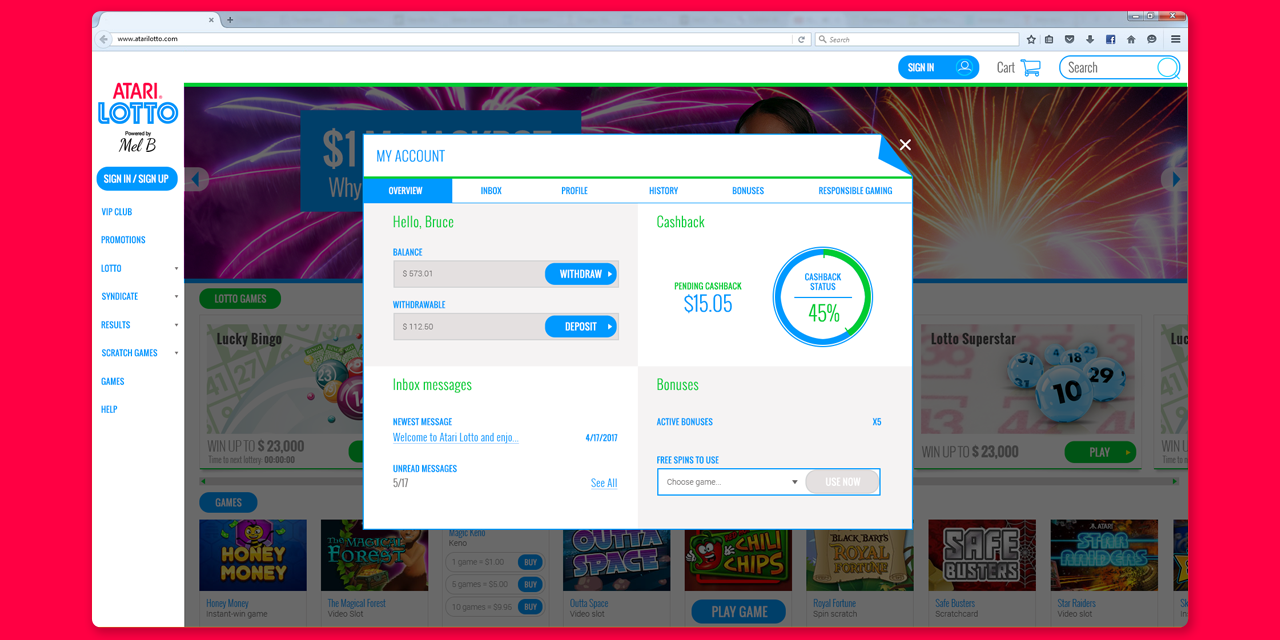This screenshot has width=1280, height=640.
Task: Open the Choose game dropdown
Action: (732, 482)
